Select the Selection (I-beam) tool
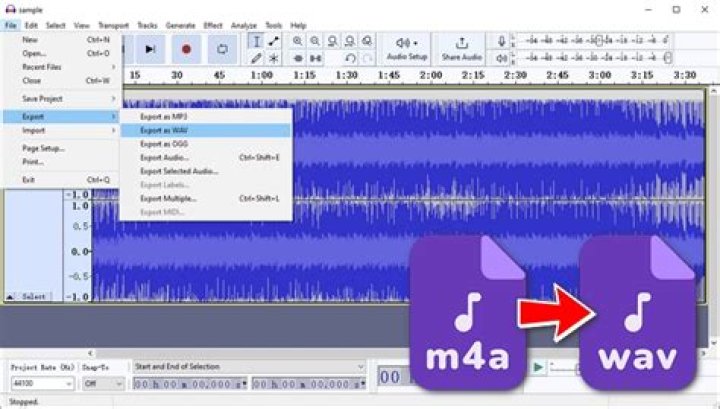Screen dimensions: 720x409 256,41
